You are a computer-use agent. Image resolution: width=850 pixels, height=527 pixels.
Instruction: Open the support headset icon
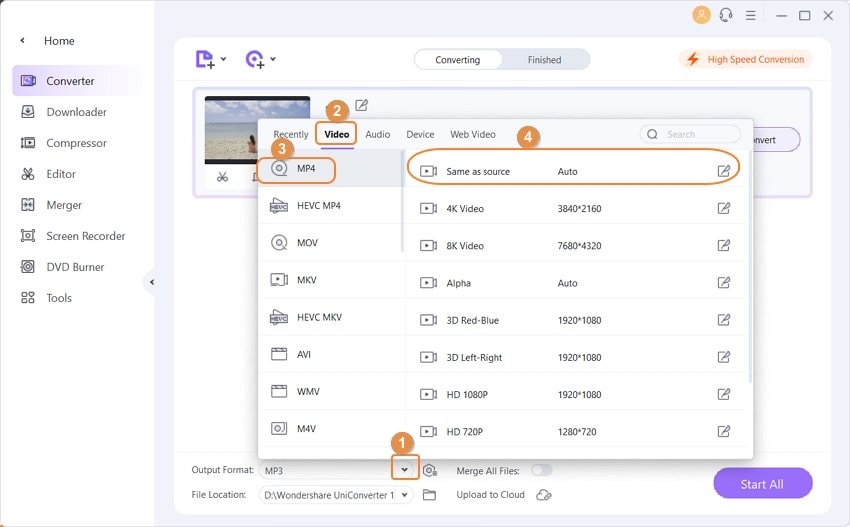[726, 15]
